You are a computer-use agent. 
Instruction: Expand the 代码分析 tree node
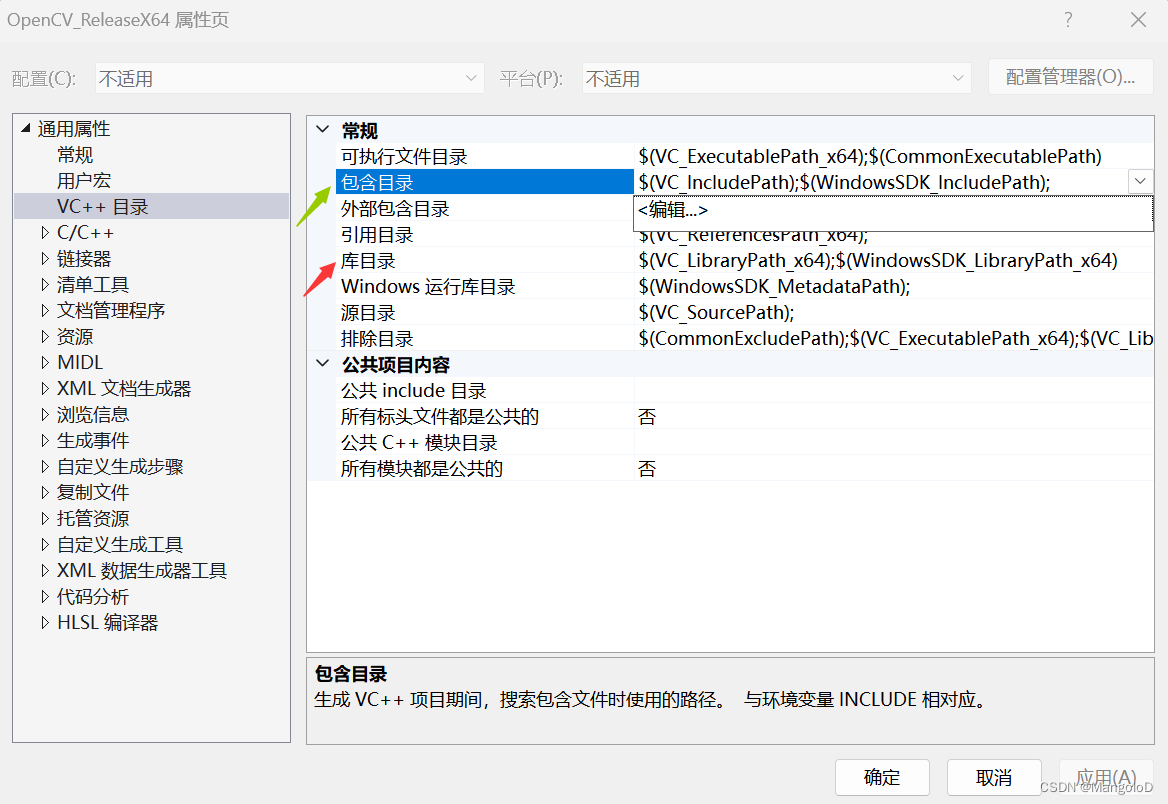pos(45,597)
